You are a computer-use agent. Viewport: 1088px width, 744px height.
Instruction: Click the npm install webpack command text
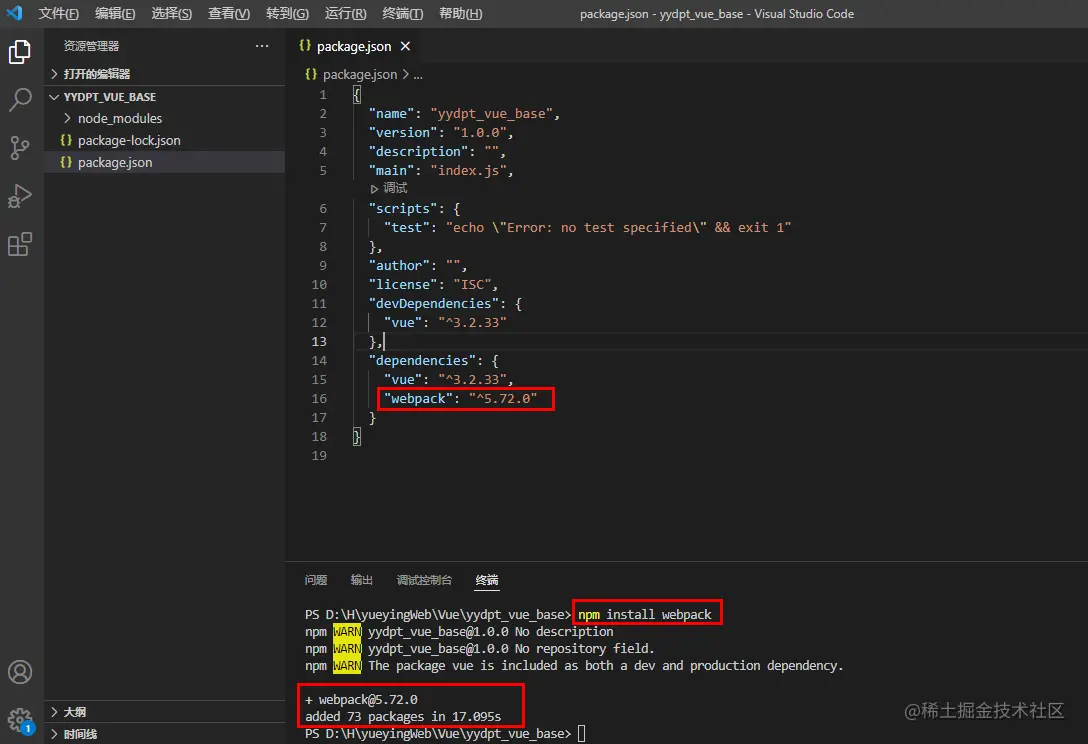[x=645, y=614]
